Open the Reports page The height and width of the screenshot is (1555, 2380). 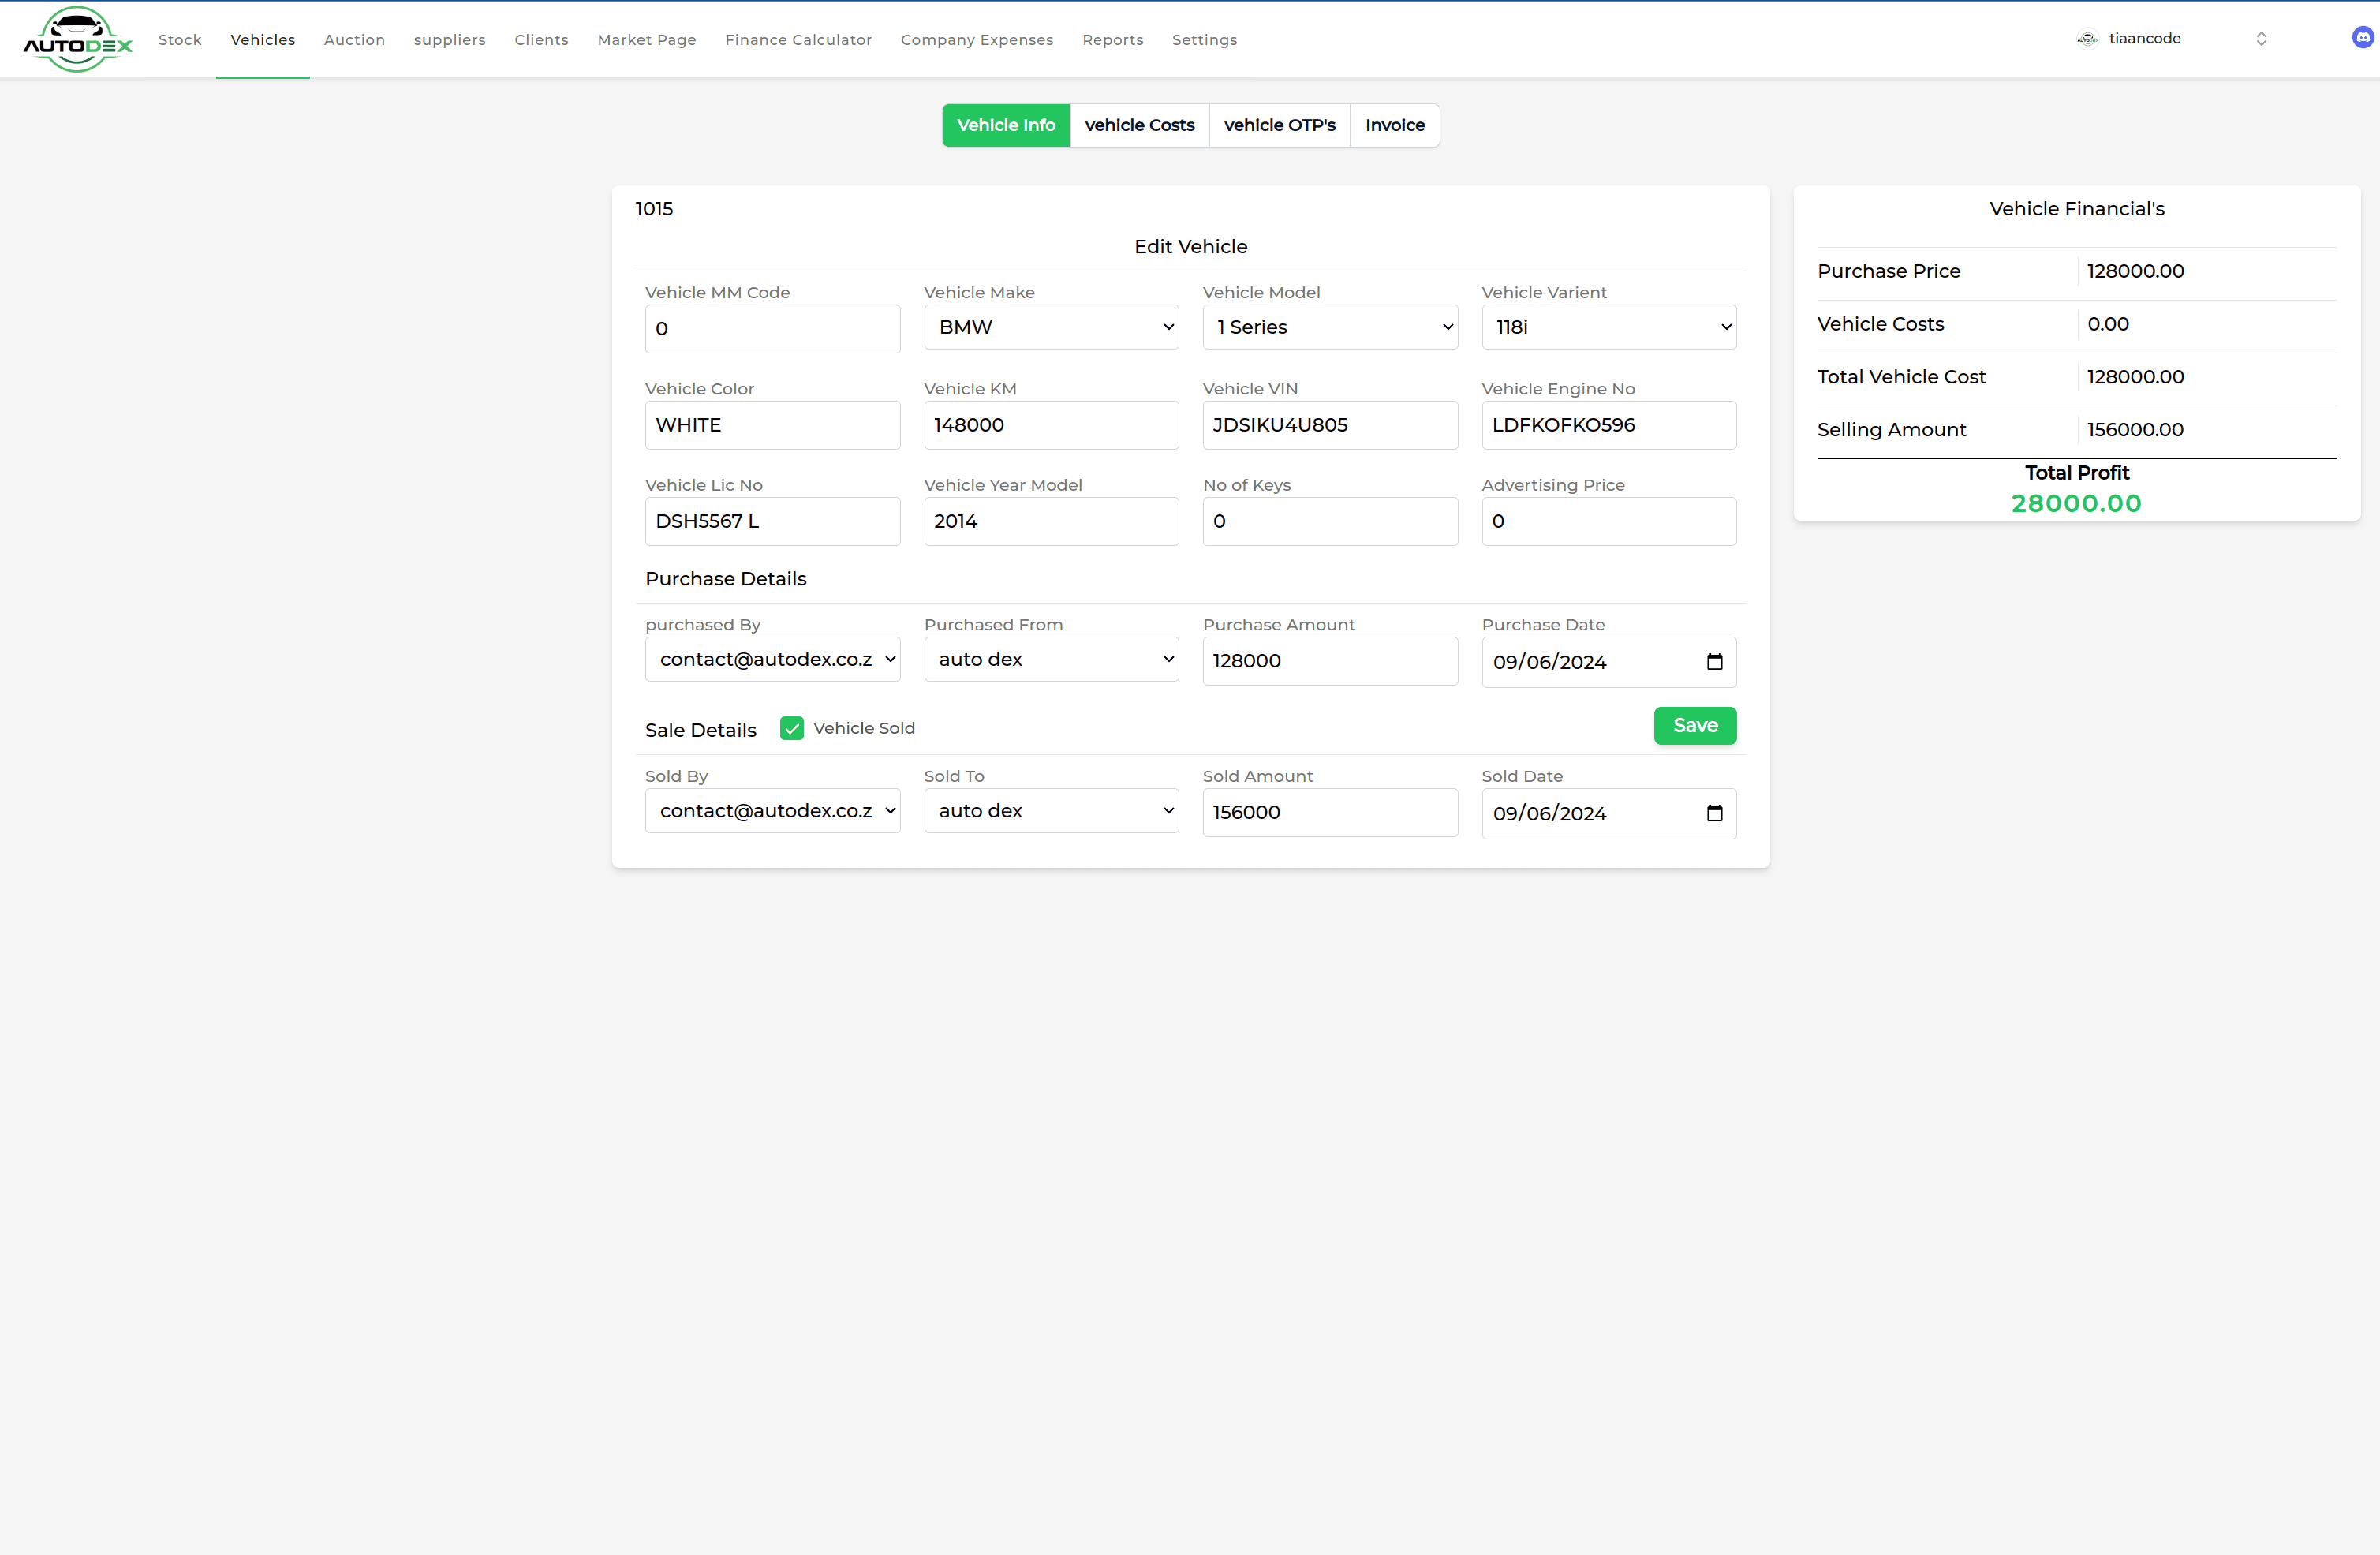pyautogui.click(x=1112, y=40)
